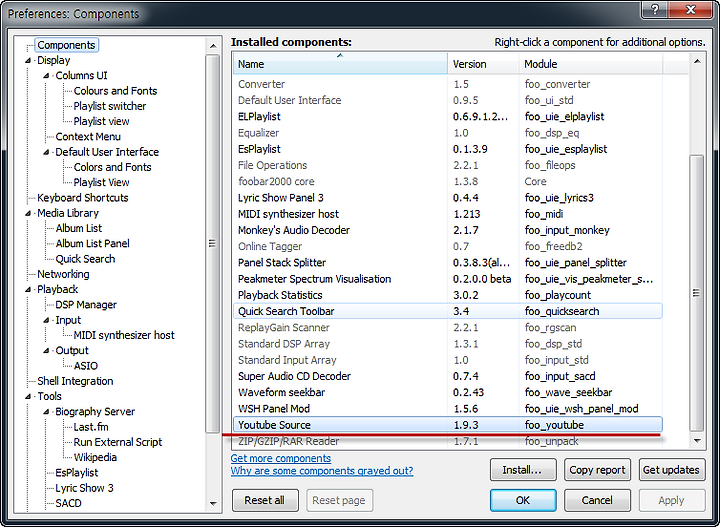720x527 pixels.
Task: Open Colours and Fonts under Columns UI
Action: 115,91
